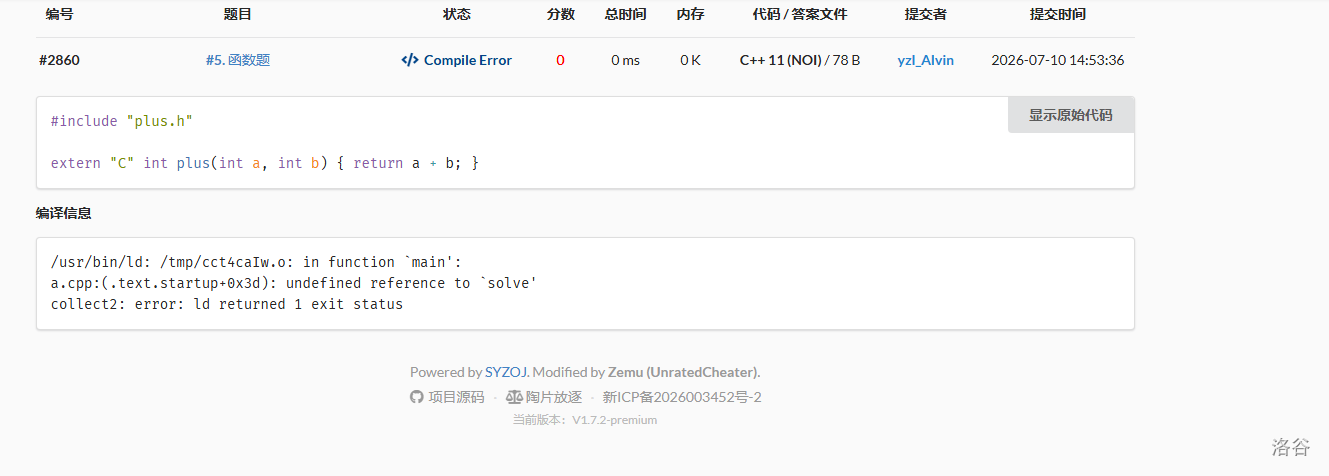Visit the SYZOJ link in footer

click(506, 372)
